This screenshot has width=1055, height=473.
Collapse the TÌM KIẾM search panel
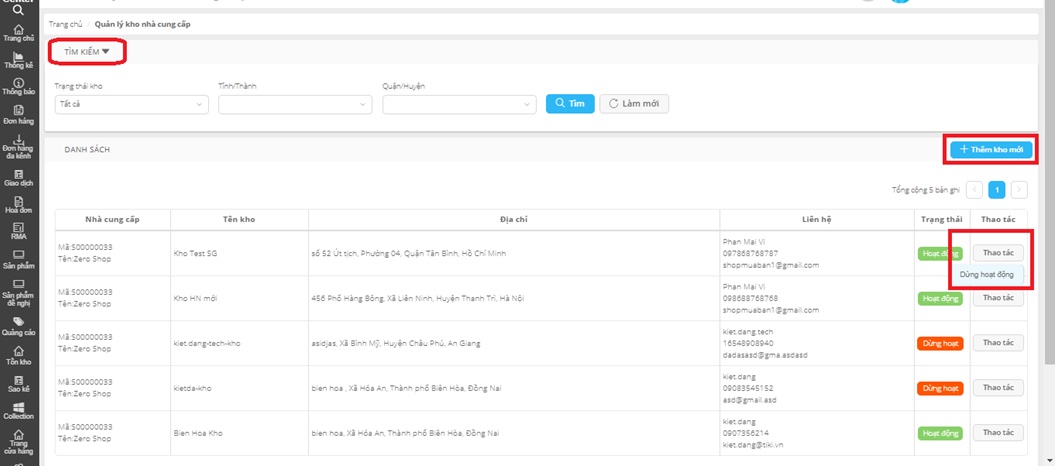(87, 51)
